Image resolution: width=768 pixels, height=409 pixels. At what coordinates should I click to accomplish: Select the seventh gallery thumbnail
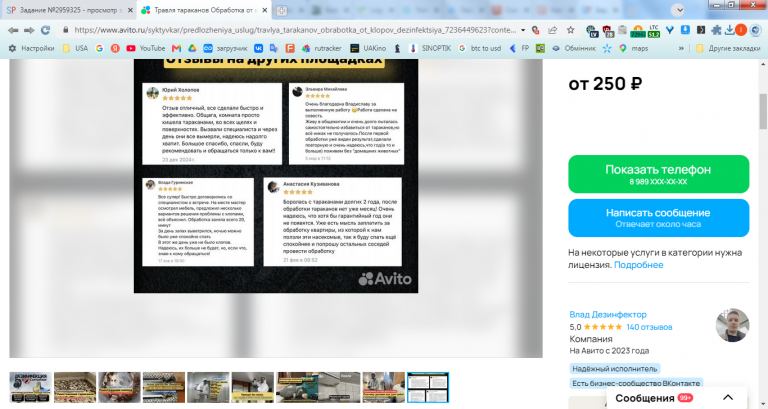tap(297, 387)
